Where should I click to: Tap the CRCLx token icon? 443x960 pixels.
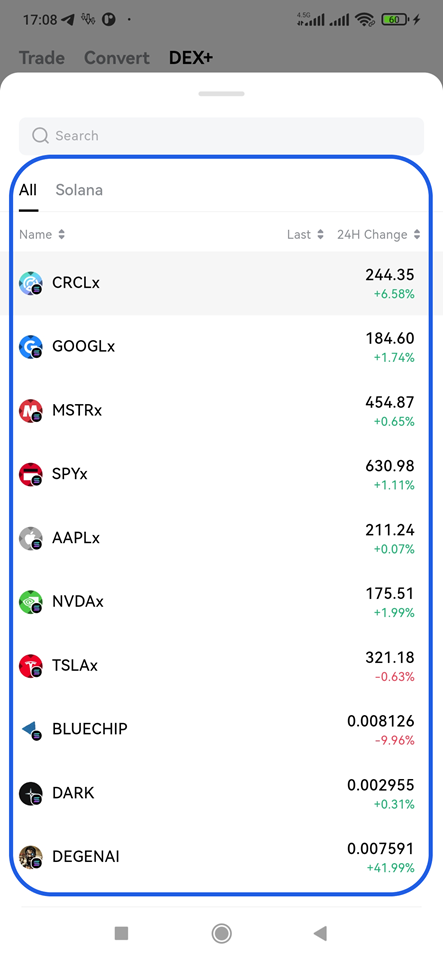[31, 283]
